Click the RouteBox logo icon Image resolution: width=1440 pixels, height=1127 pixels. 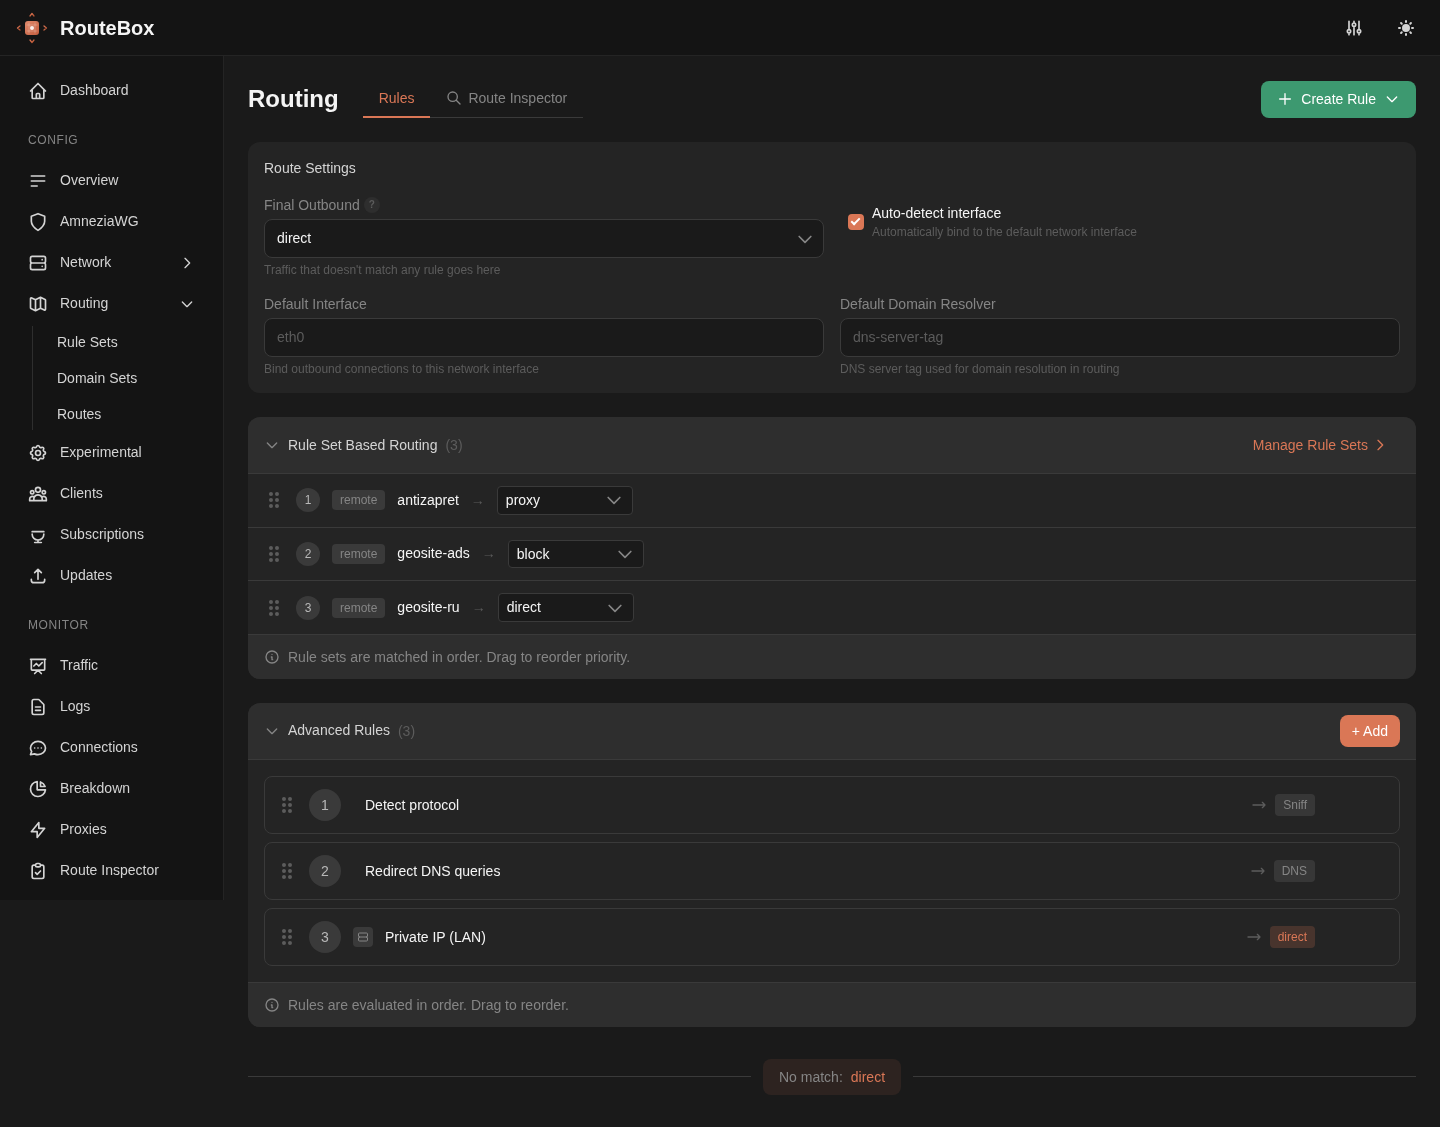coord(32,28)
